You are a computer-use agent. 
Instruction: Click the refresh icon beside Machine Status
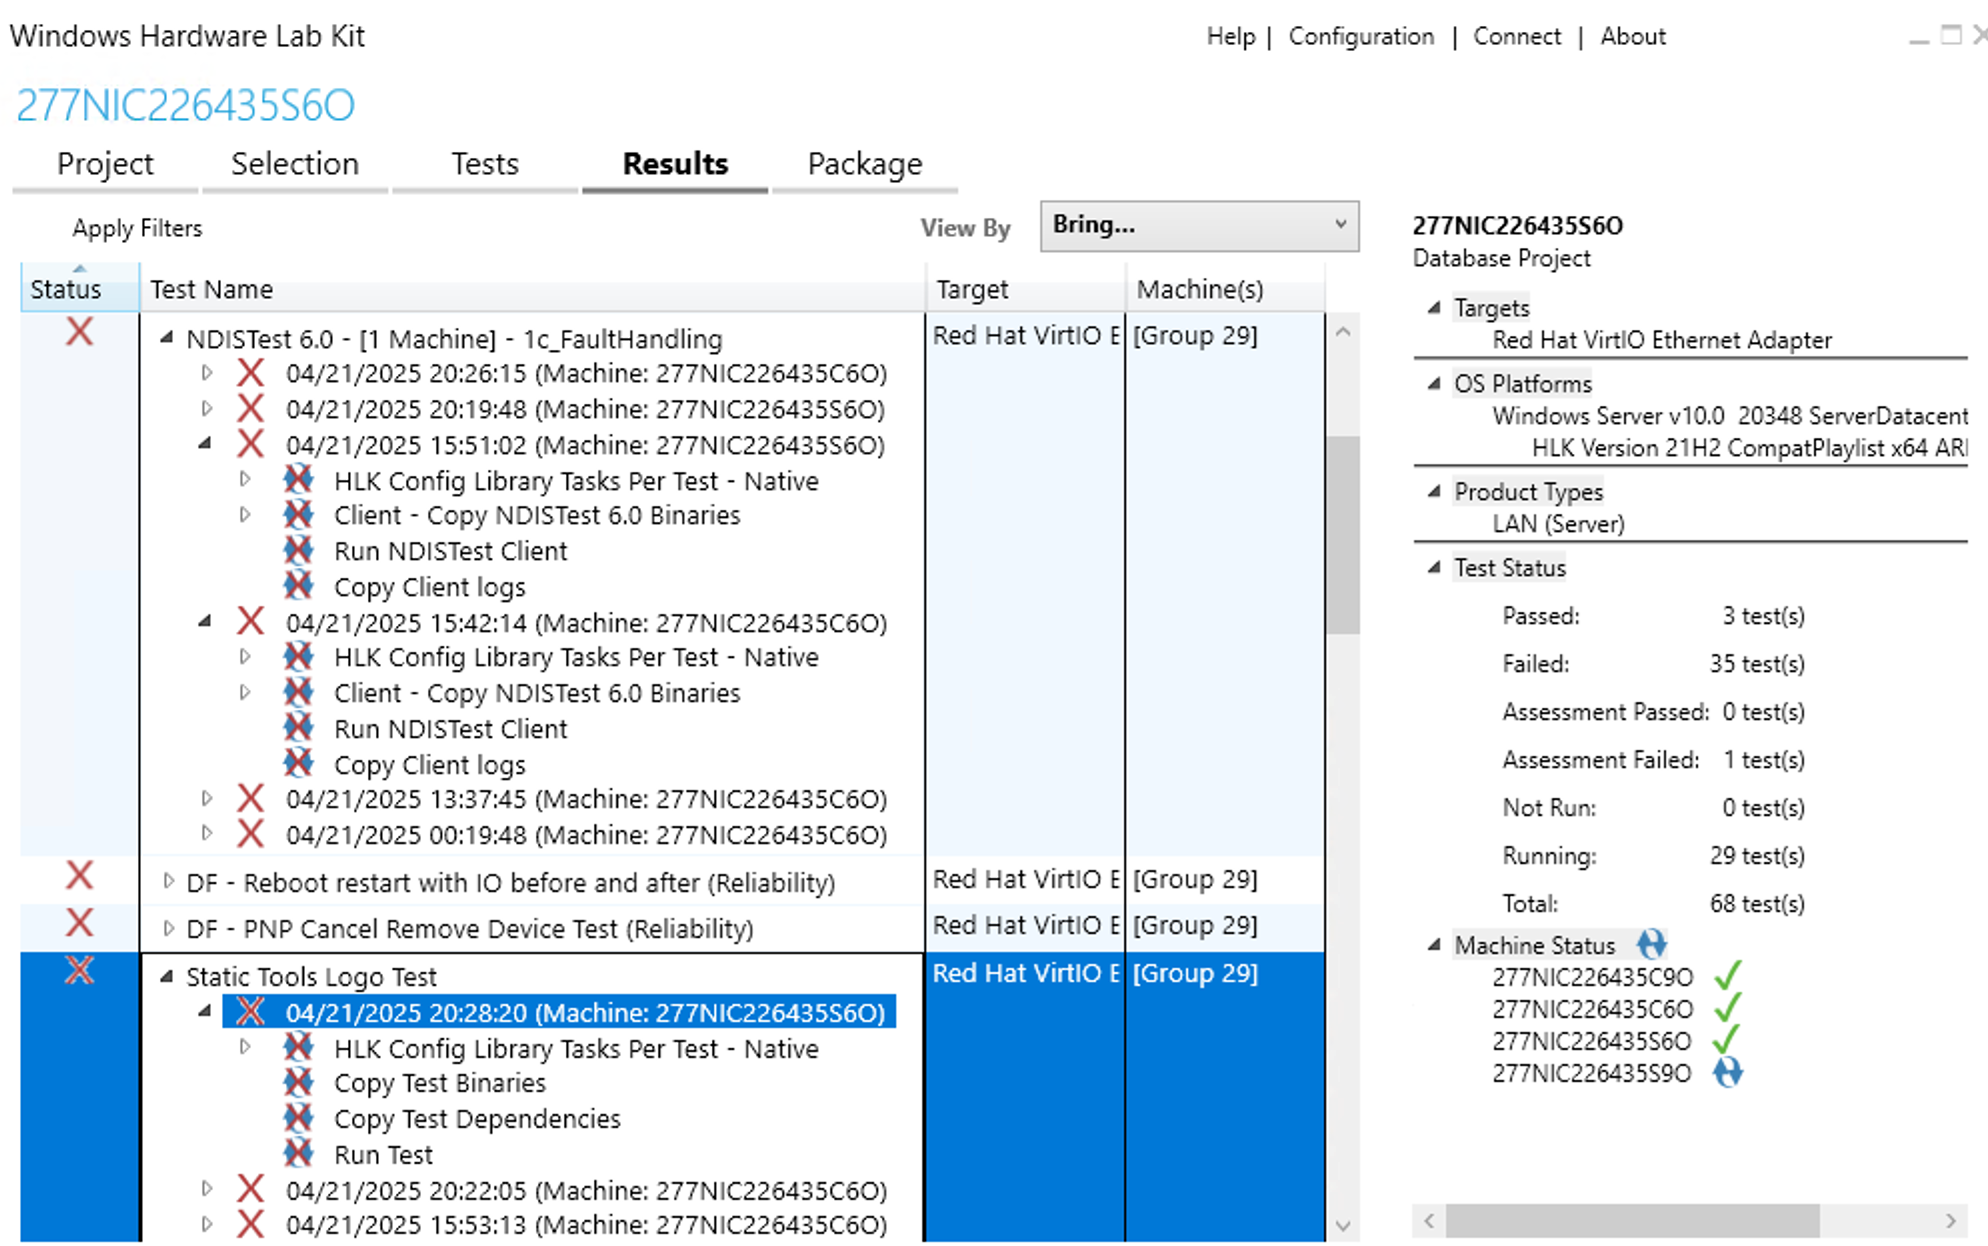[x=1651, y=944]
